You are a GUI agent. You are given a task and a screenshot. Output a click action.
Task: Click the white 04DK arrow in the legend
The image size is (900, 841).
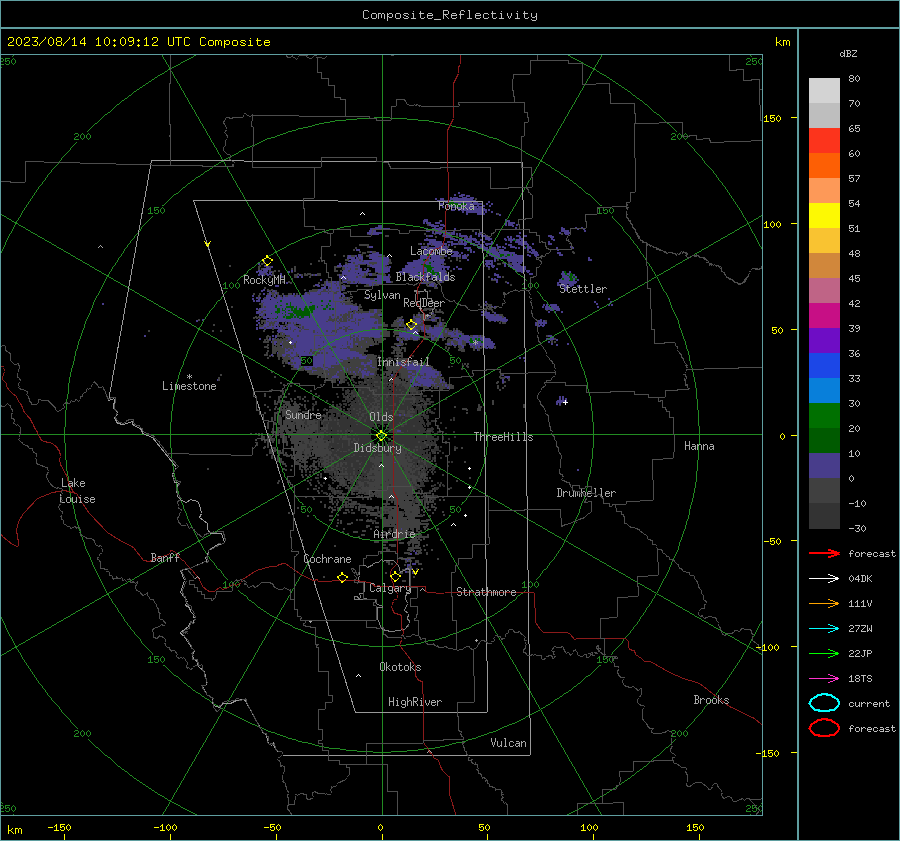click(824, 579)
